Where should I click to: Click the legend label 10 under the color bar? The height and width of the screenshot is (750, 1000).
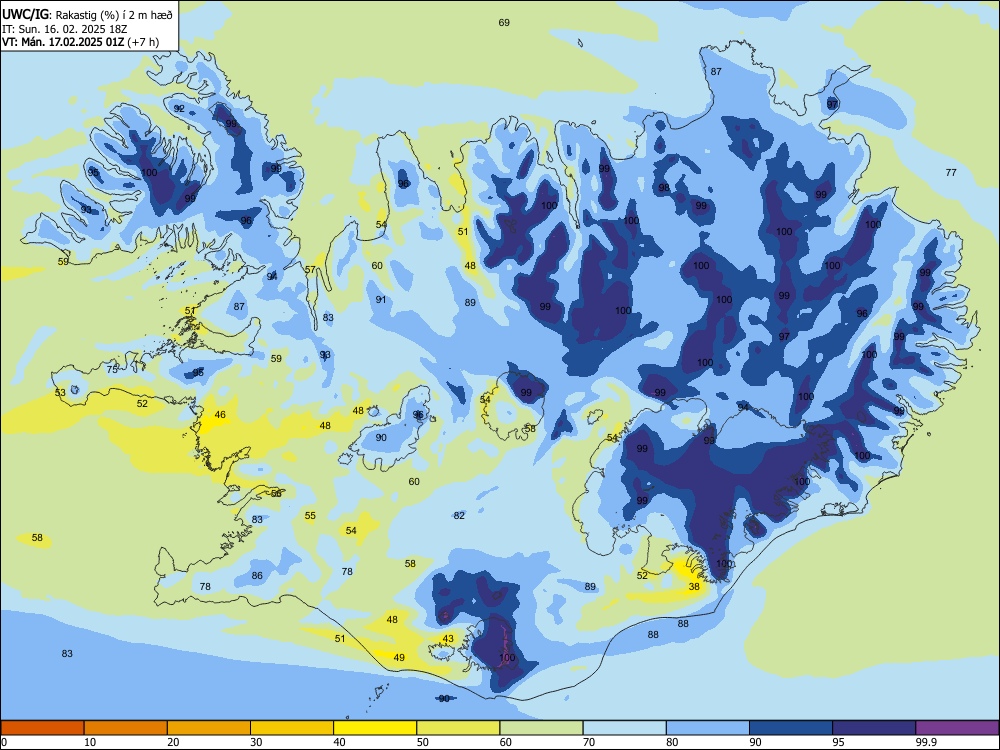(x=90, y=742)
